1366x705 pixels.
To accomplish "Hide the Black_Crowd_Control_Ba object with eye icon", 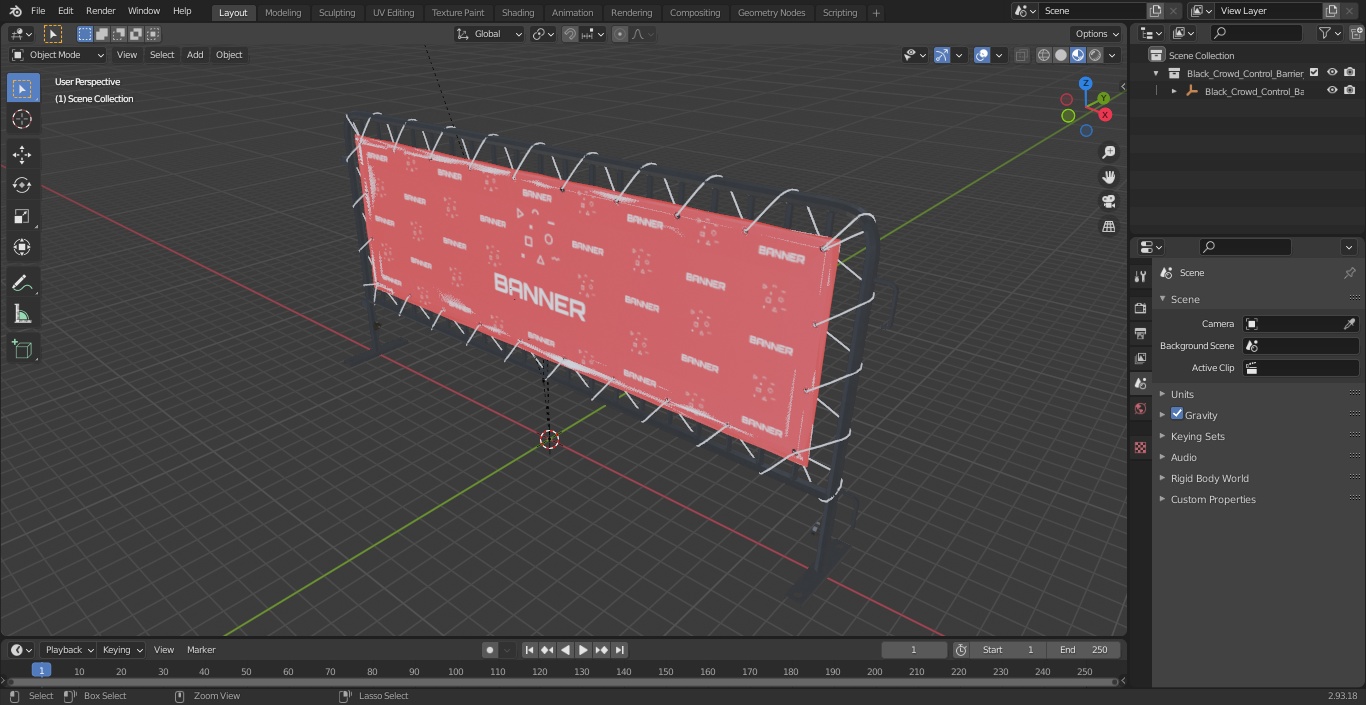I will (1332, 91).
